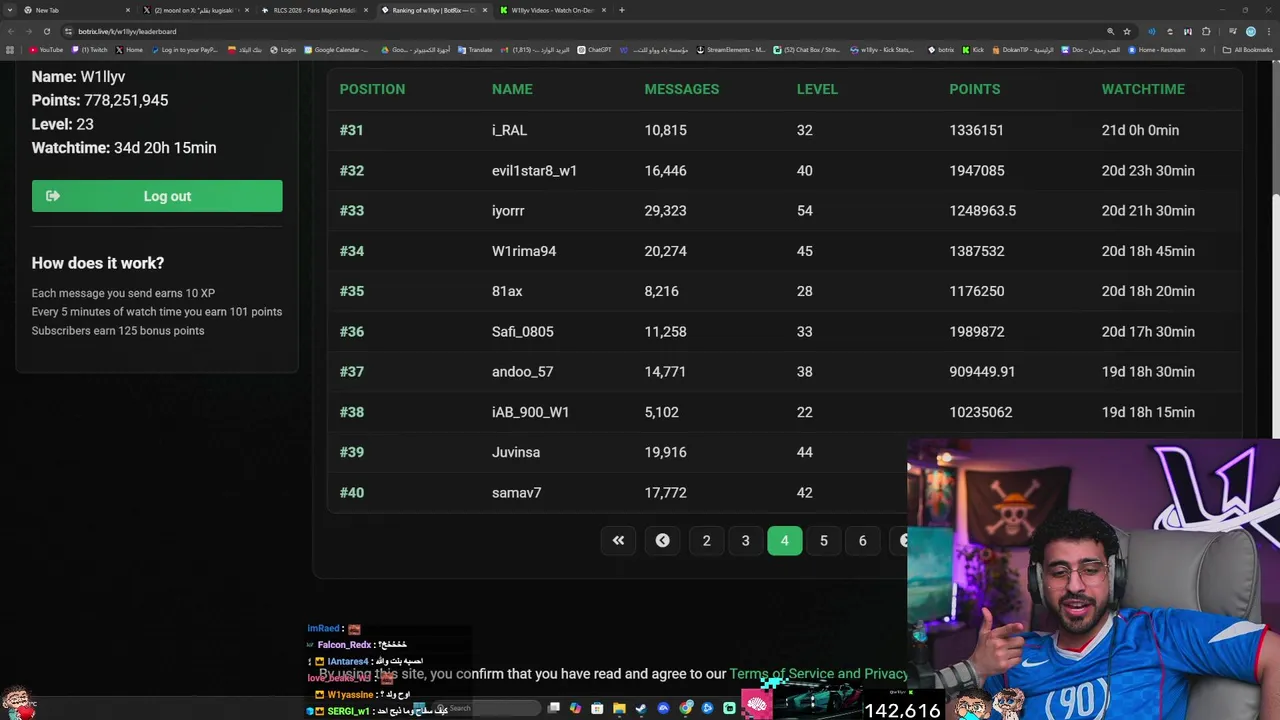Select the name Juvinsa
1280x720 pixels.
pyautogui.click(x=516, y=452)
